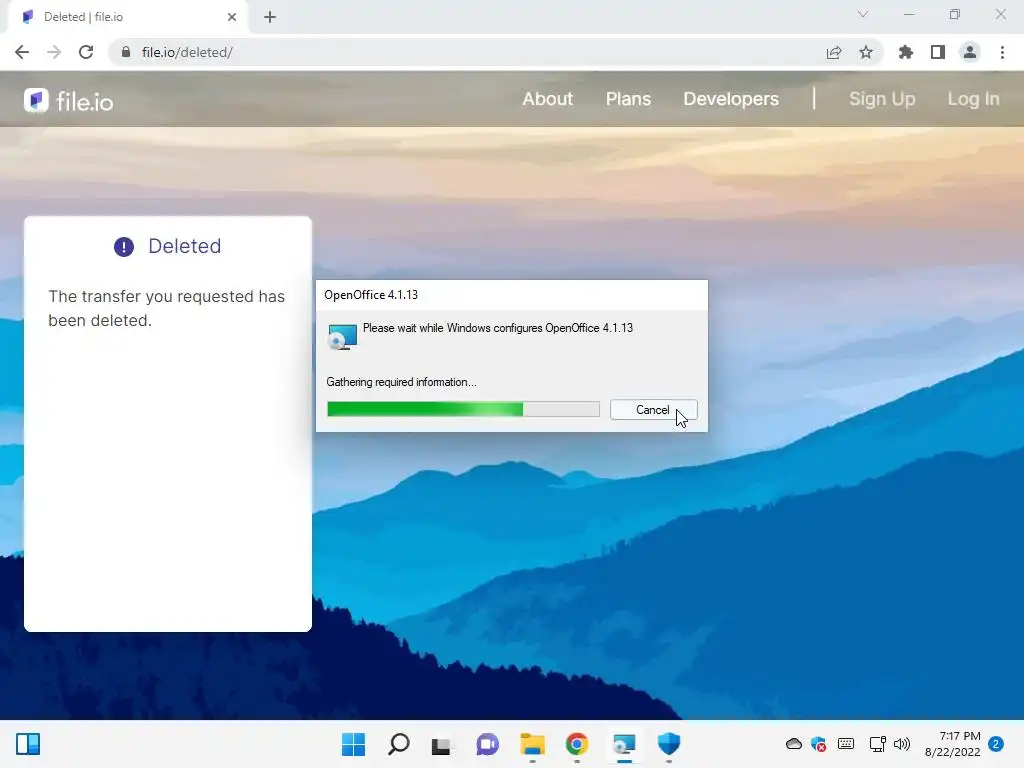Screen dimensions: 1024x768
Task: Click the Log In link
Action: (x=973, y=99)
